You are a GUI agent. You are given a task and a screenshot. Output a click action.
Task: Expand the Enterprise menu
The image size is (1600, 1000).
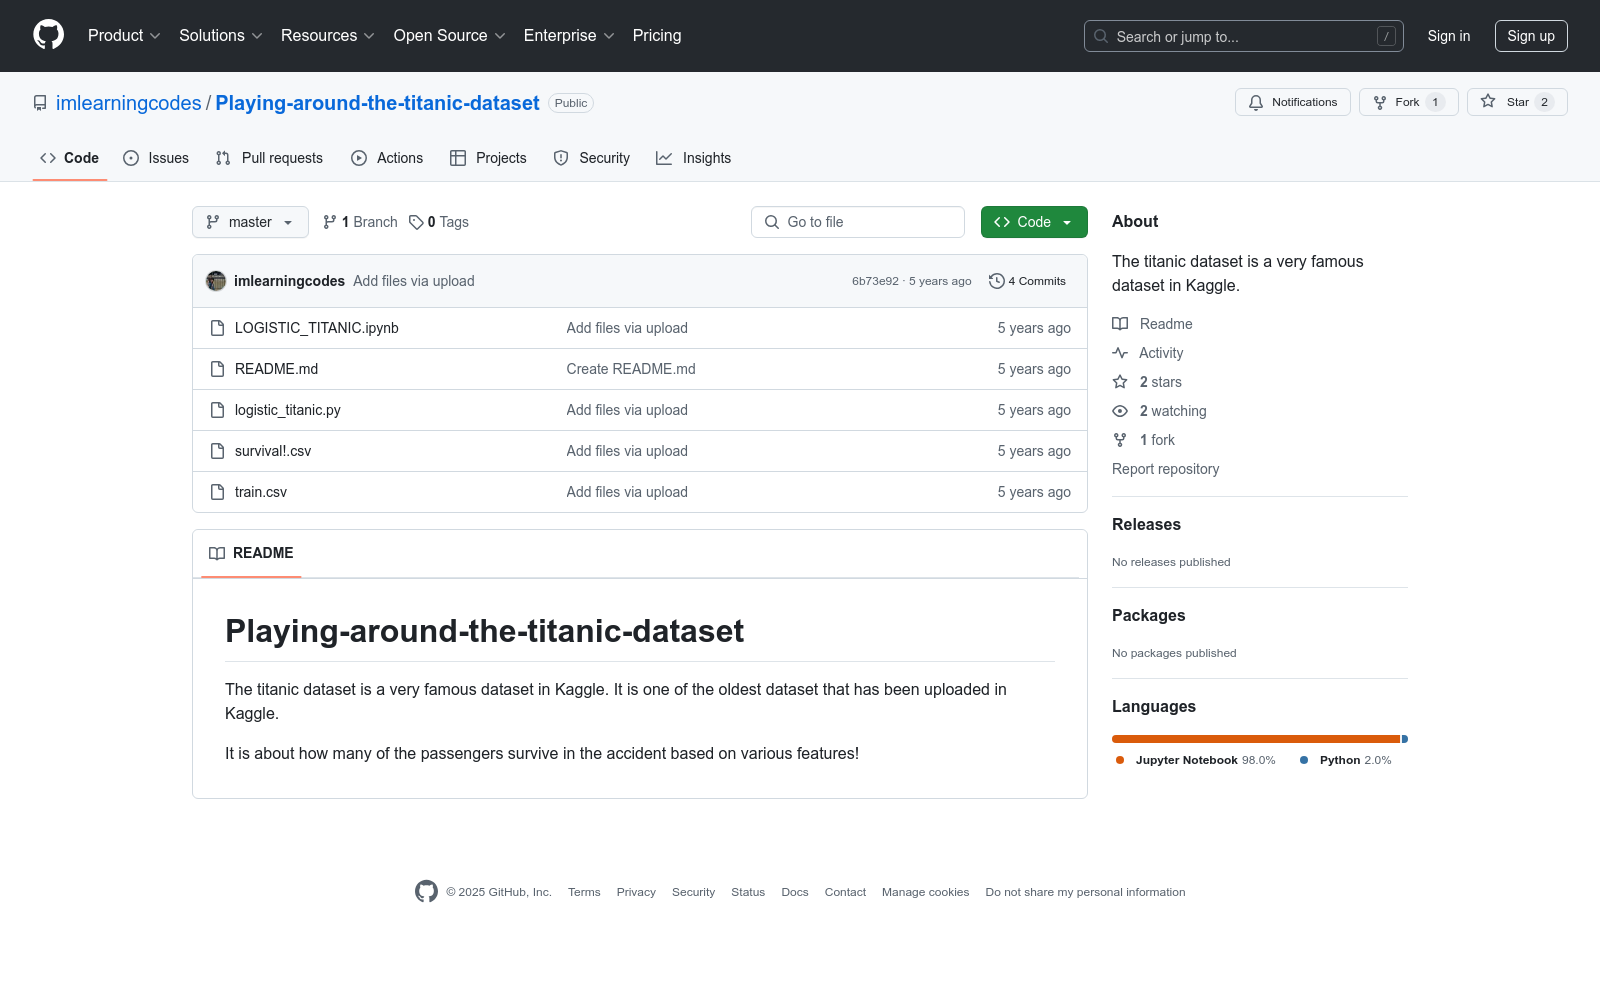pyautogui.click(x=569, y=36)
